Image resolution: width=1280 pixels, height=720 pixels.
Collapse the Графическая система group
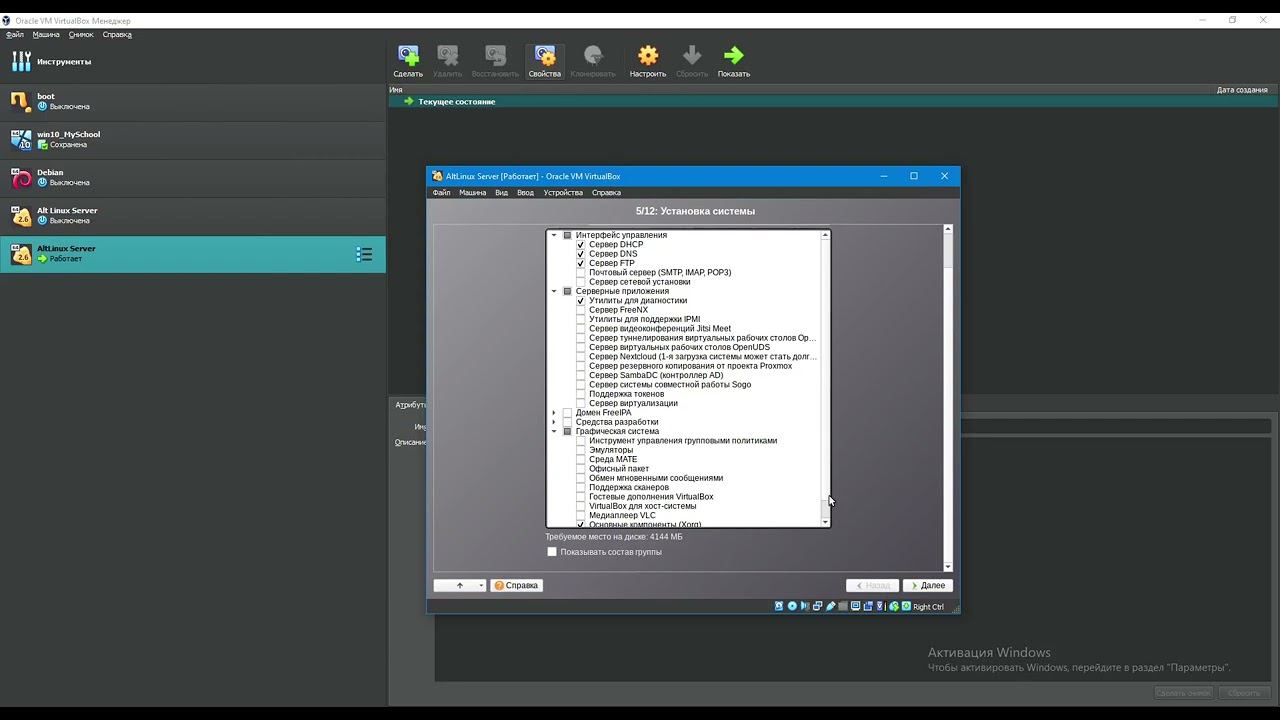[554, 432]
